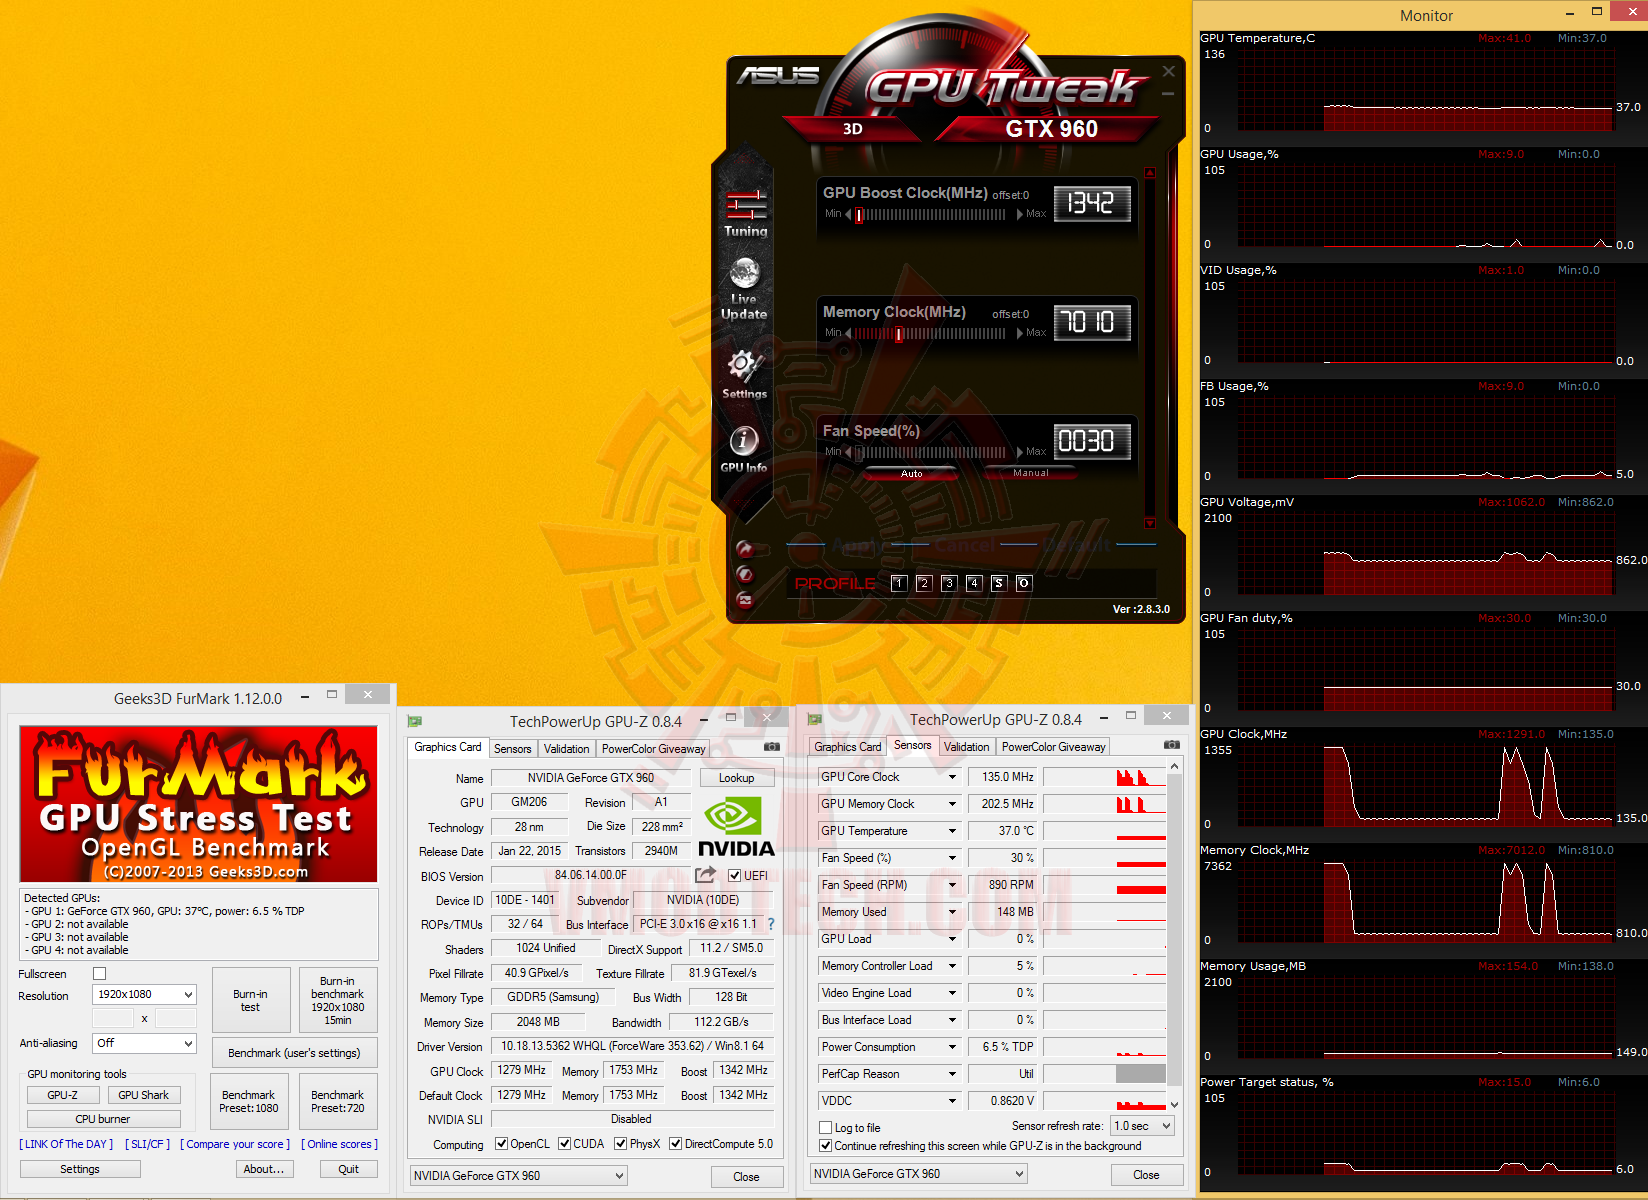This screenshot has width=1648, height=1200.
Task: Click the red hexagon icon in GPU Tweak
Action: pos(744,574)
